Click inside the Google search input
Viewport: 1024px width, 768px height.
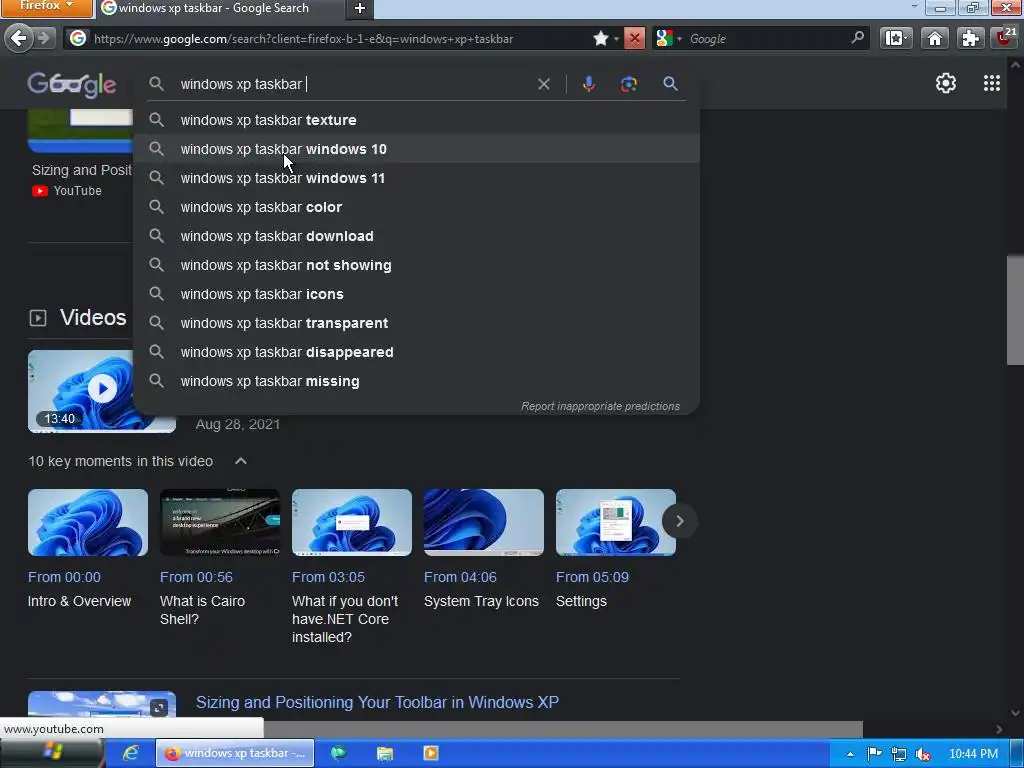pyautogui.click(x=353, y=84)
